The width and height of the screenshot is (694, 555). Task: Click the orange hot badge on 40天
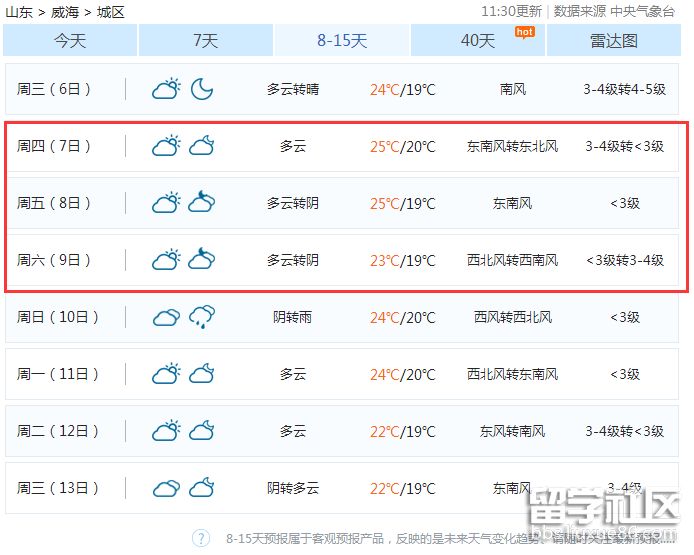(524, 32)
